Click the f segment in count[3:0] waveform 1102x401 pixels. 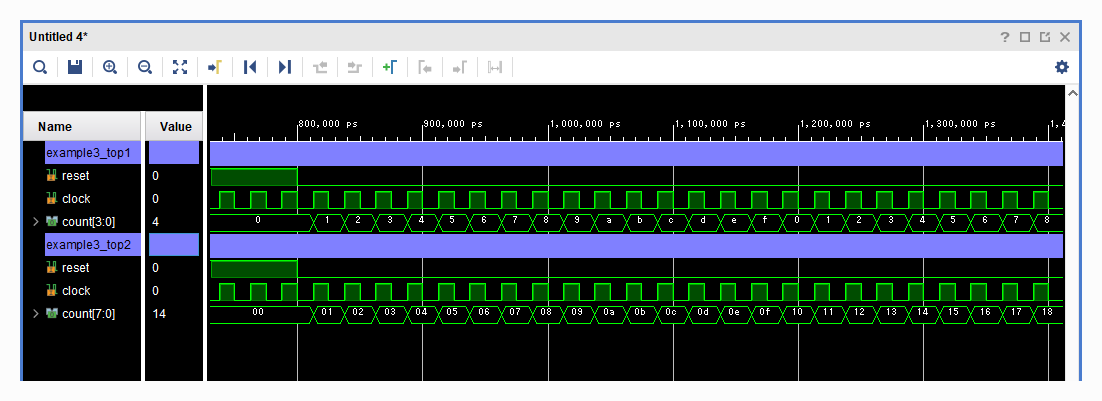pyautogui.click(x=765, y=221)
